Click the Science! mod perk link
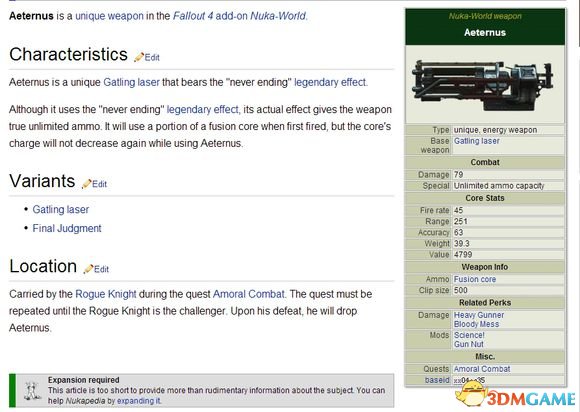Image resolution: width=580 pixels, height=412 pixels. [x=469, y=335]
